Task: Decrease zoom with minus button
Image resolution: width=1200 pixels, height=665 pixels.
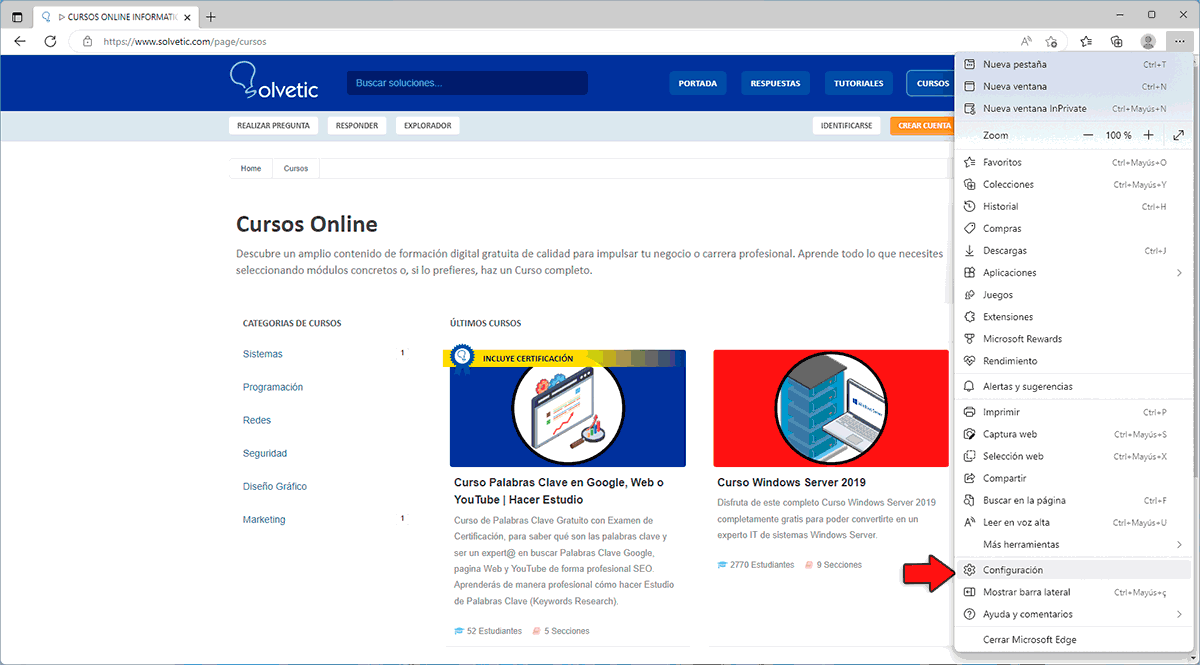Action: [1089, 135]
